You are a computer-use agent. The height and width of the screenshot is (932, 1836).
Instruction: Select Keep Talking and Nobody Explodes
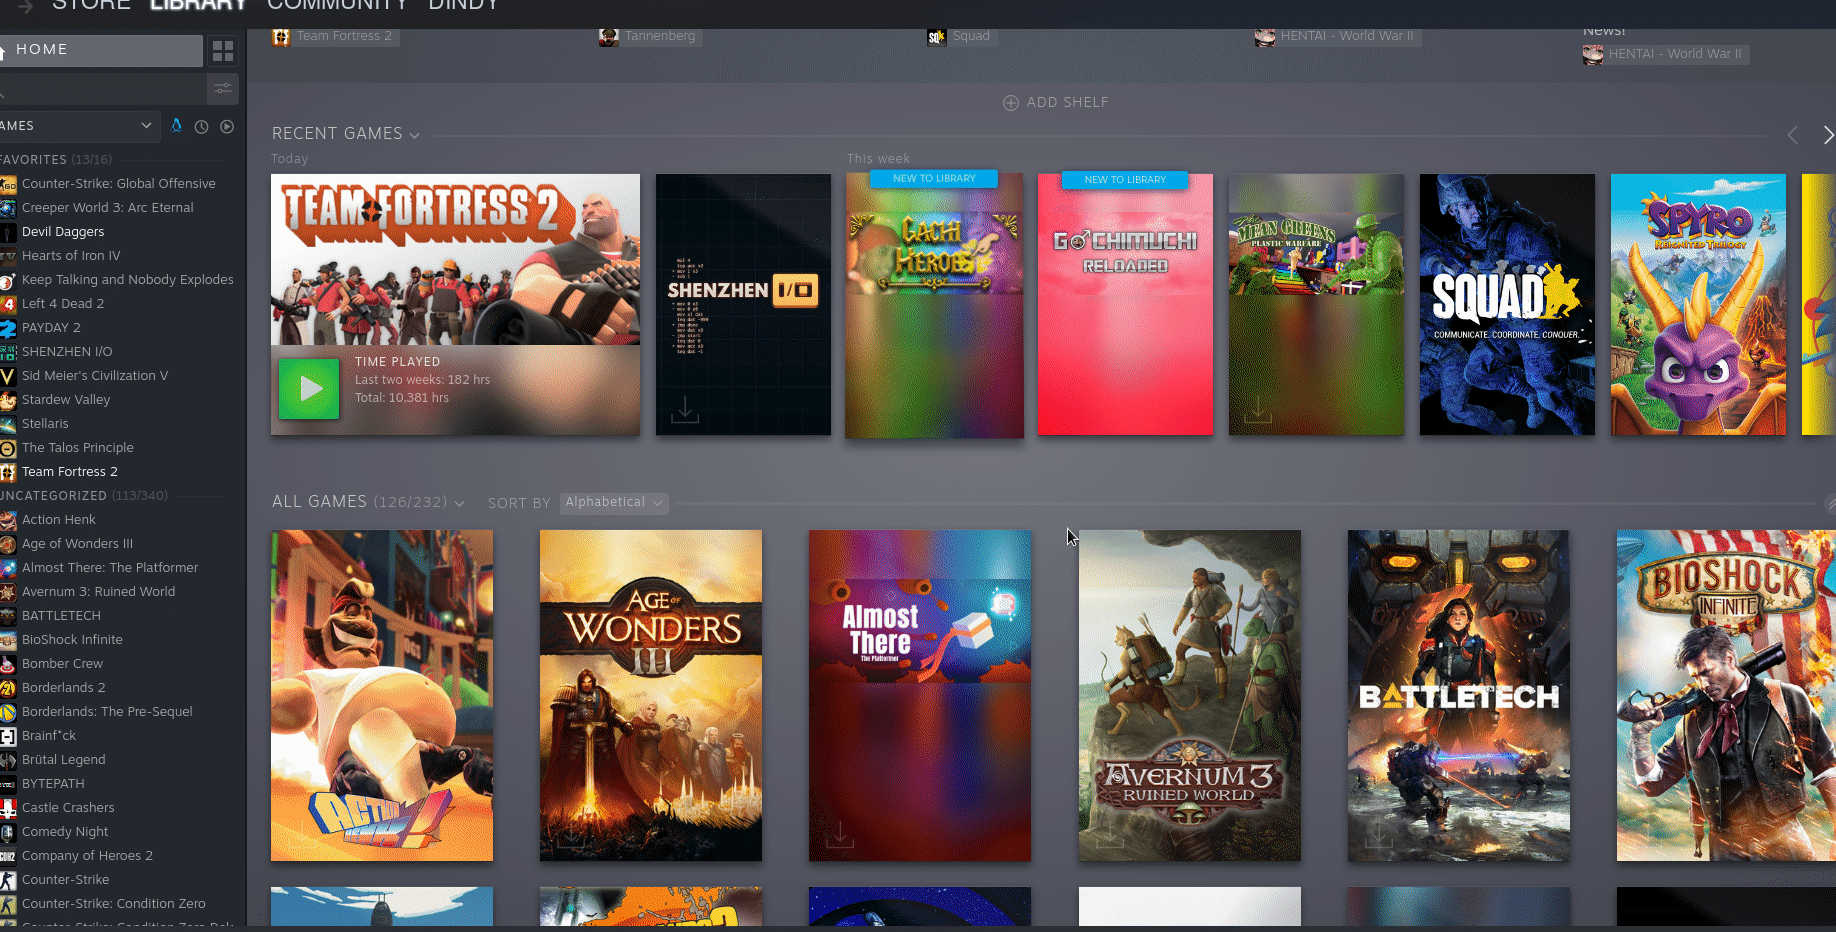click(x=128, y=280)
